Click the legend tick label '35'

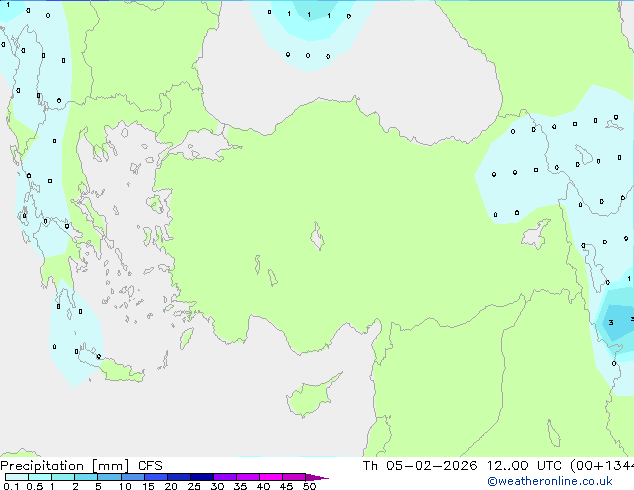coord(240,486)
